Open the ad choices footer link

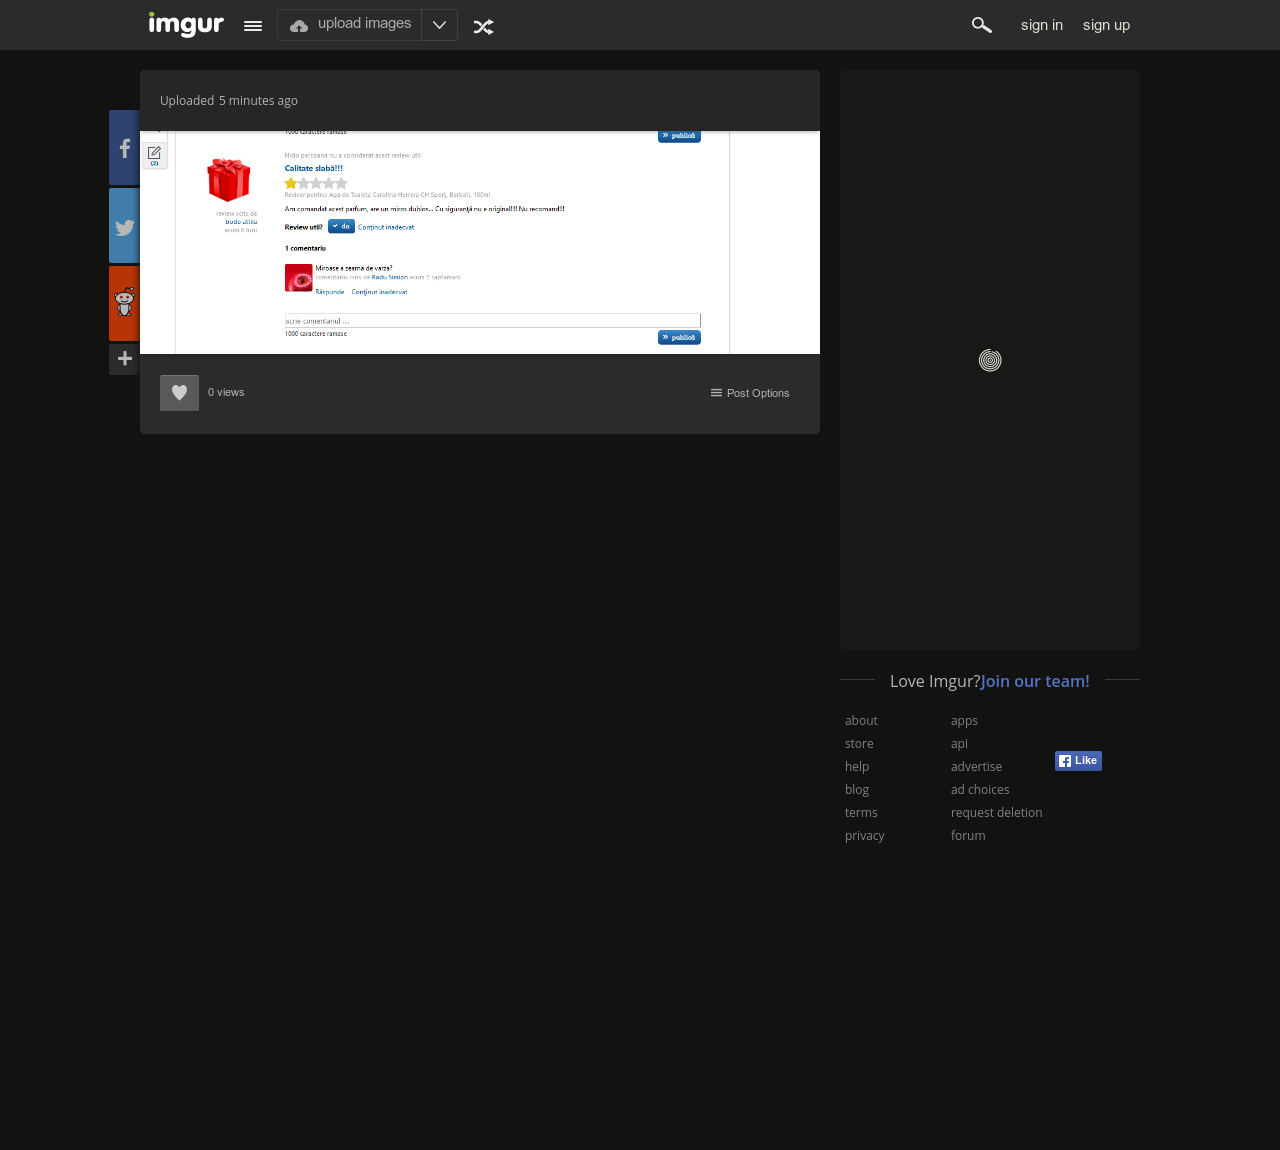click(980, 790)
